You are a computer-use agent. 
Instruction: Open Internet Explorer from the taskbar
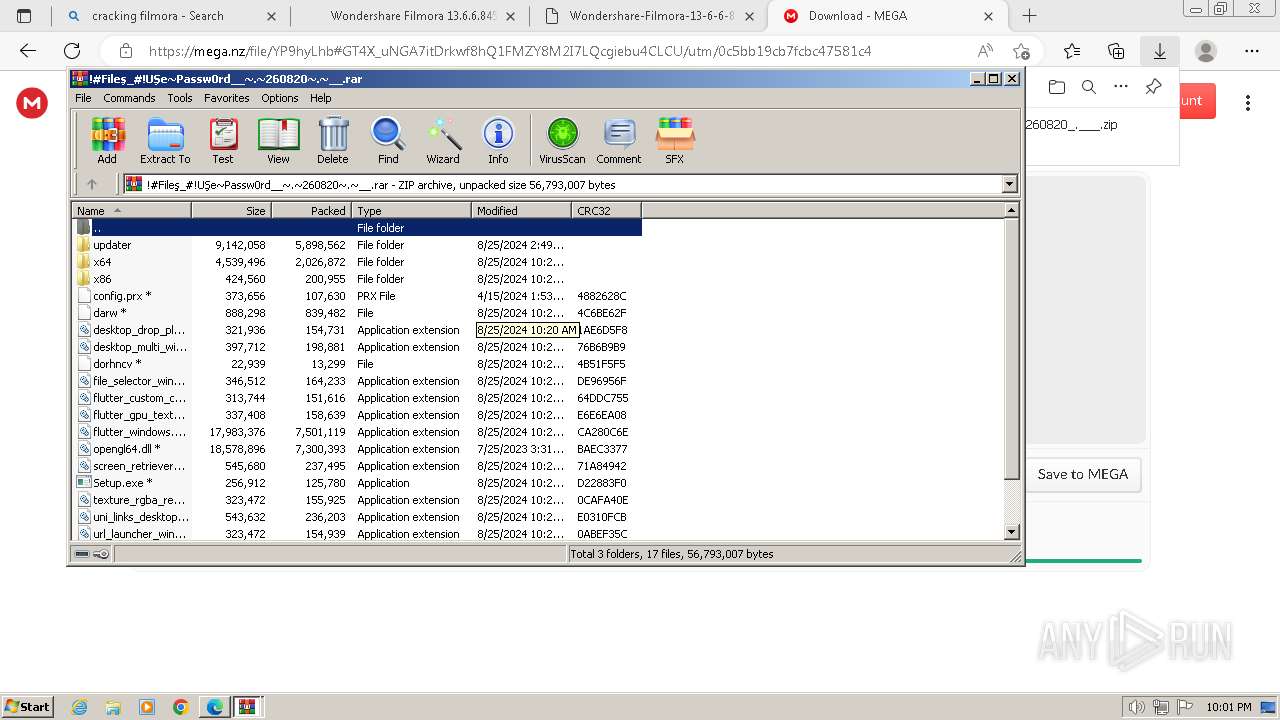coord(80,707)
